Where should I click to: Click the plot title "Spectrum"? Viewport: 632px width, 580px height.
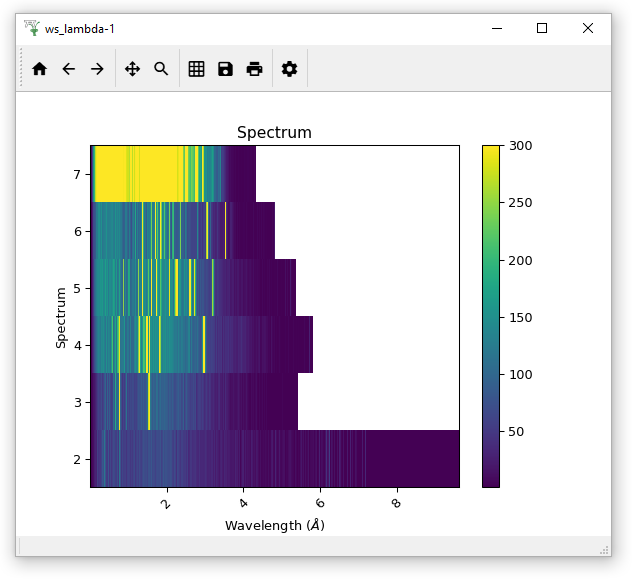[274, 133]
